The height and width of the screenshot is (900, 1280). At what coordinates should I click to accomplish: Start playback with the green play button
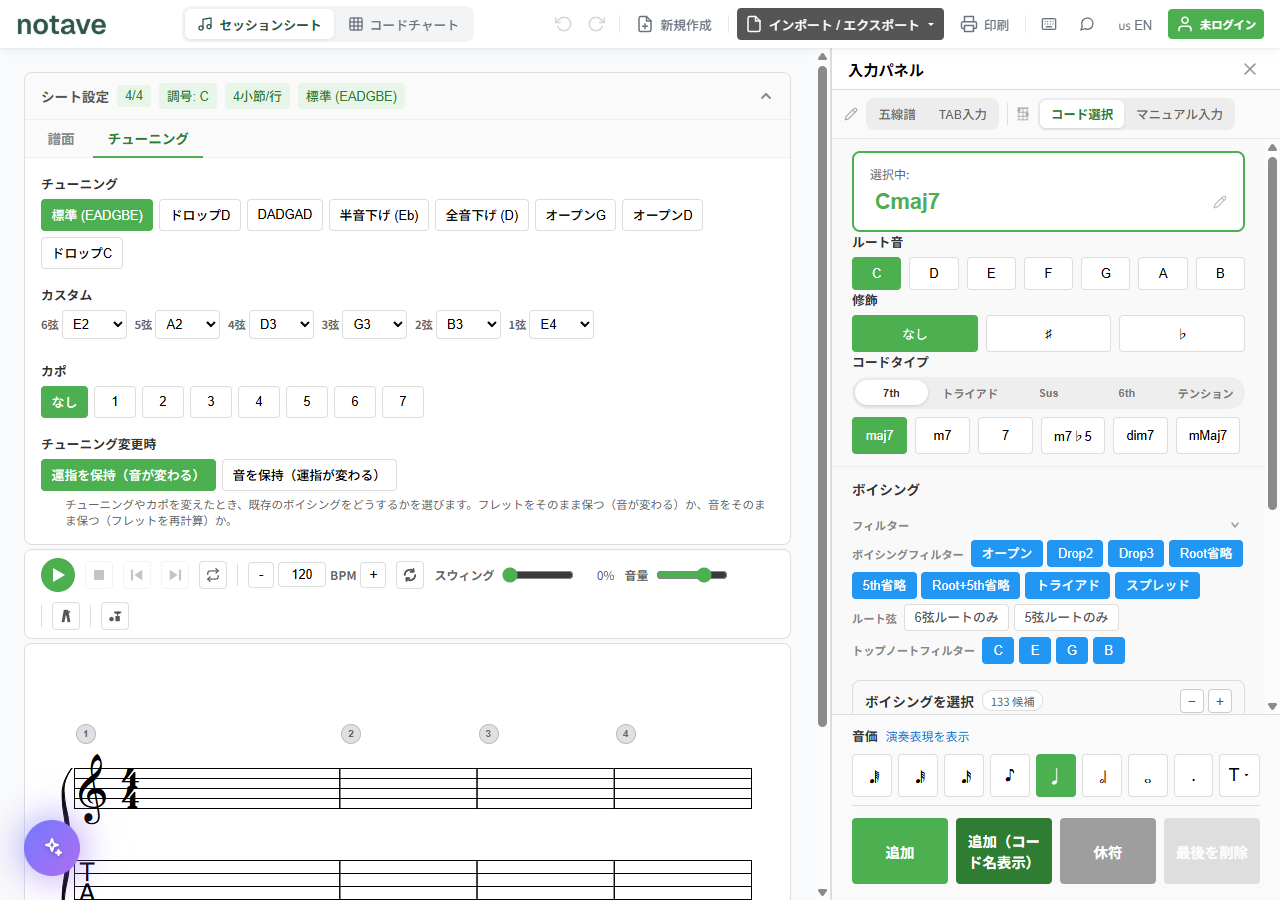(x=58, y=575)
